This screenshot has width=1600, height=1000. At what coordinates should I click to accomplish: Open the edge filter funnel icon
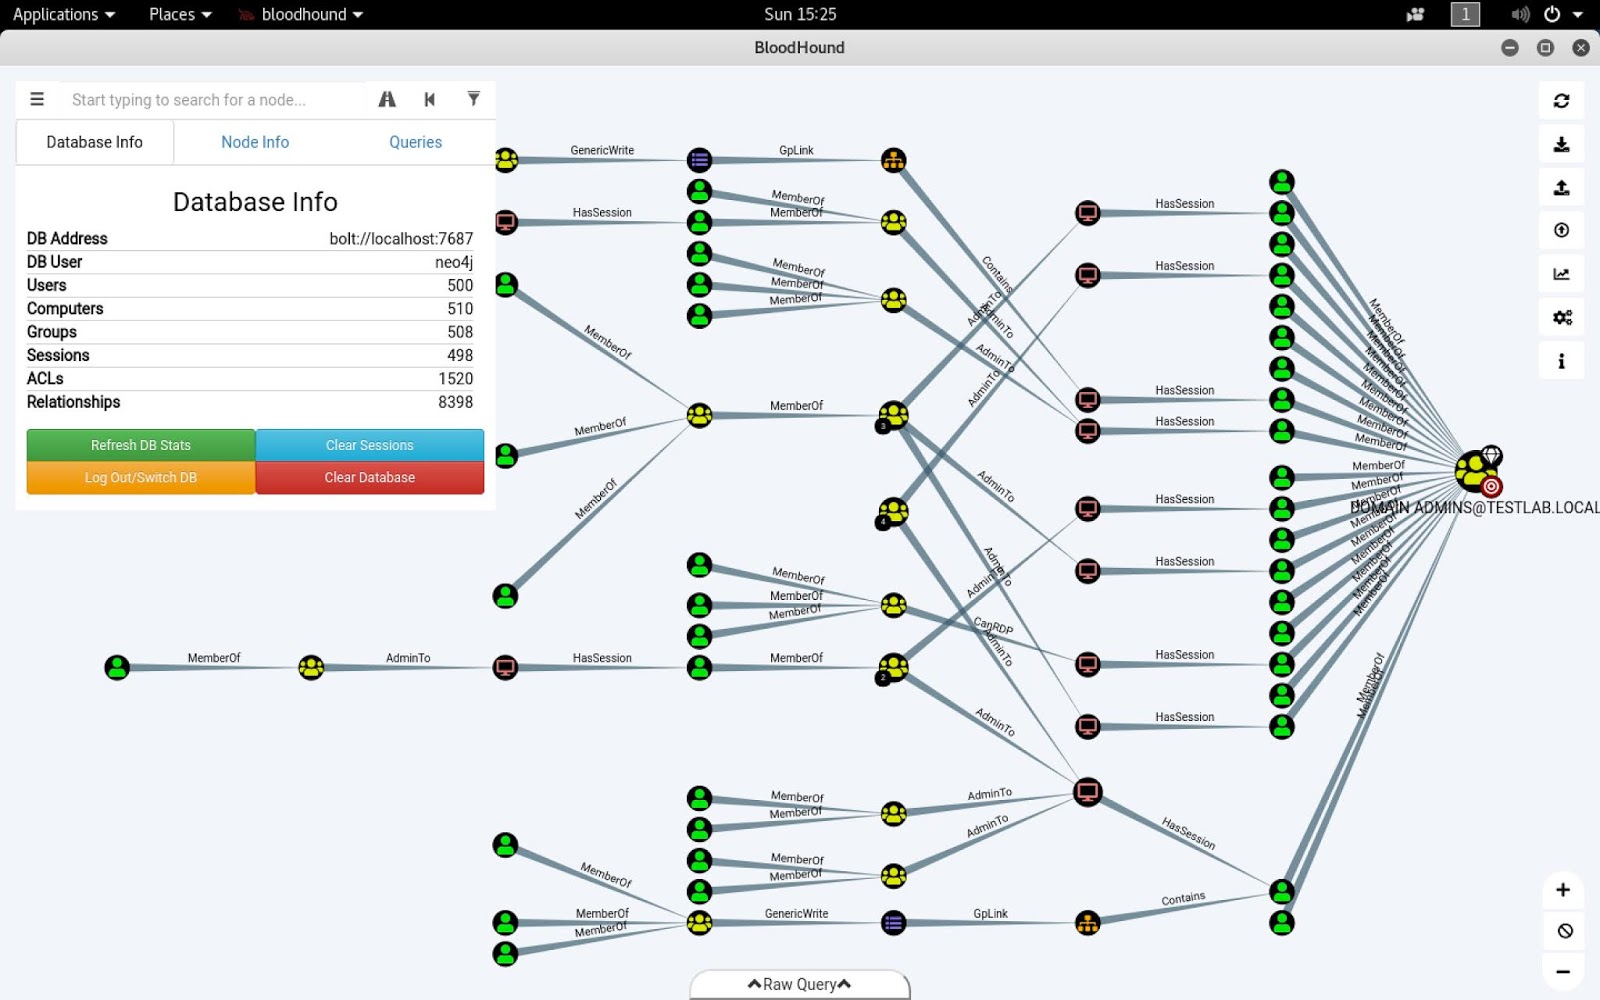(473, 99)
